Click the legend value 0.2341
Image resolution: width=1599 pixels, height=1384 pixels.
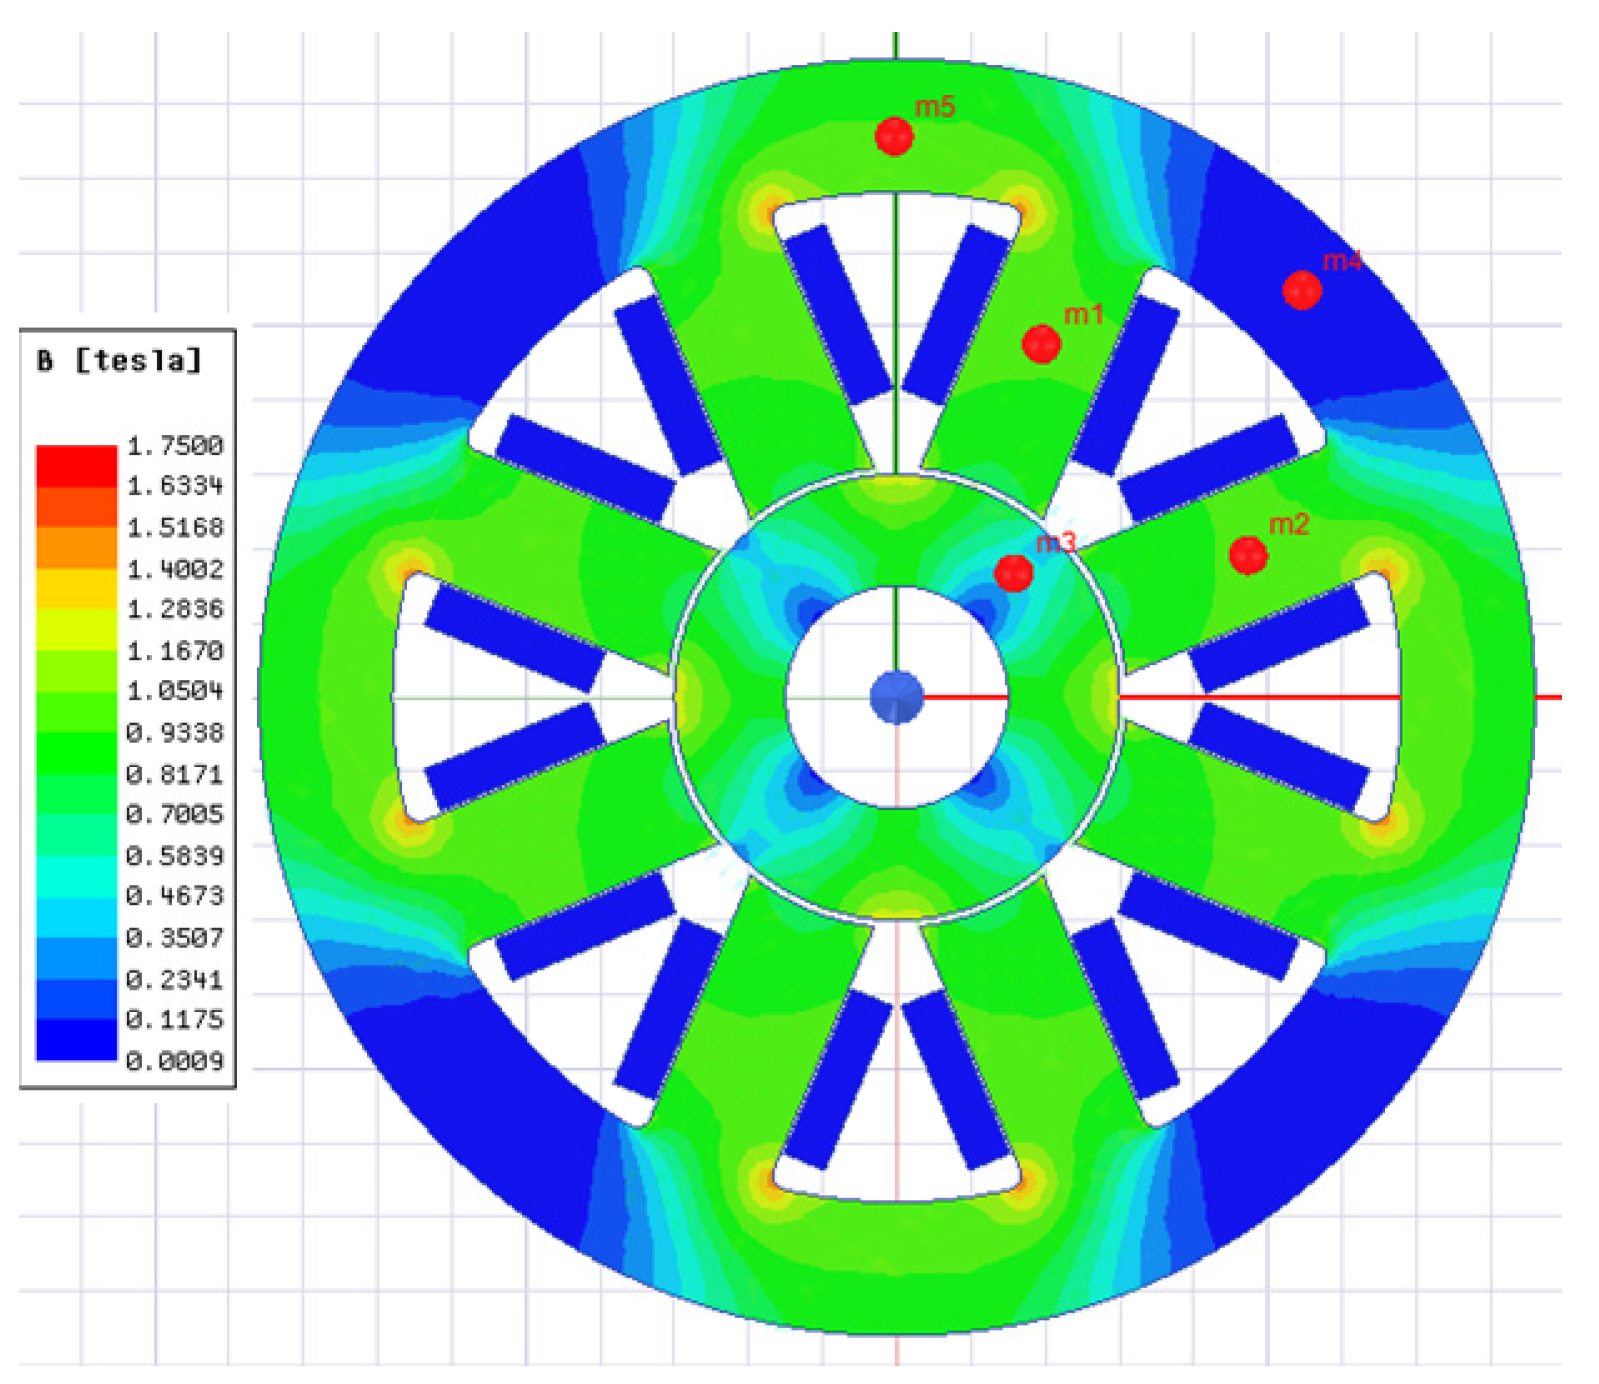pyautogui.click(x=175, y=978)
